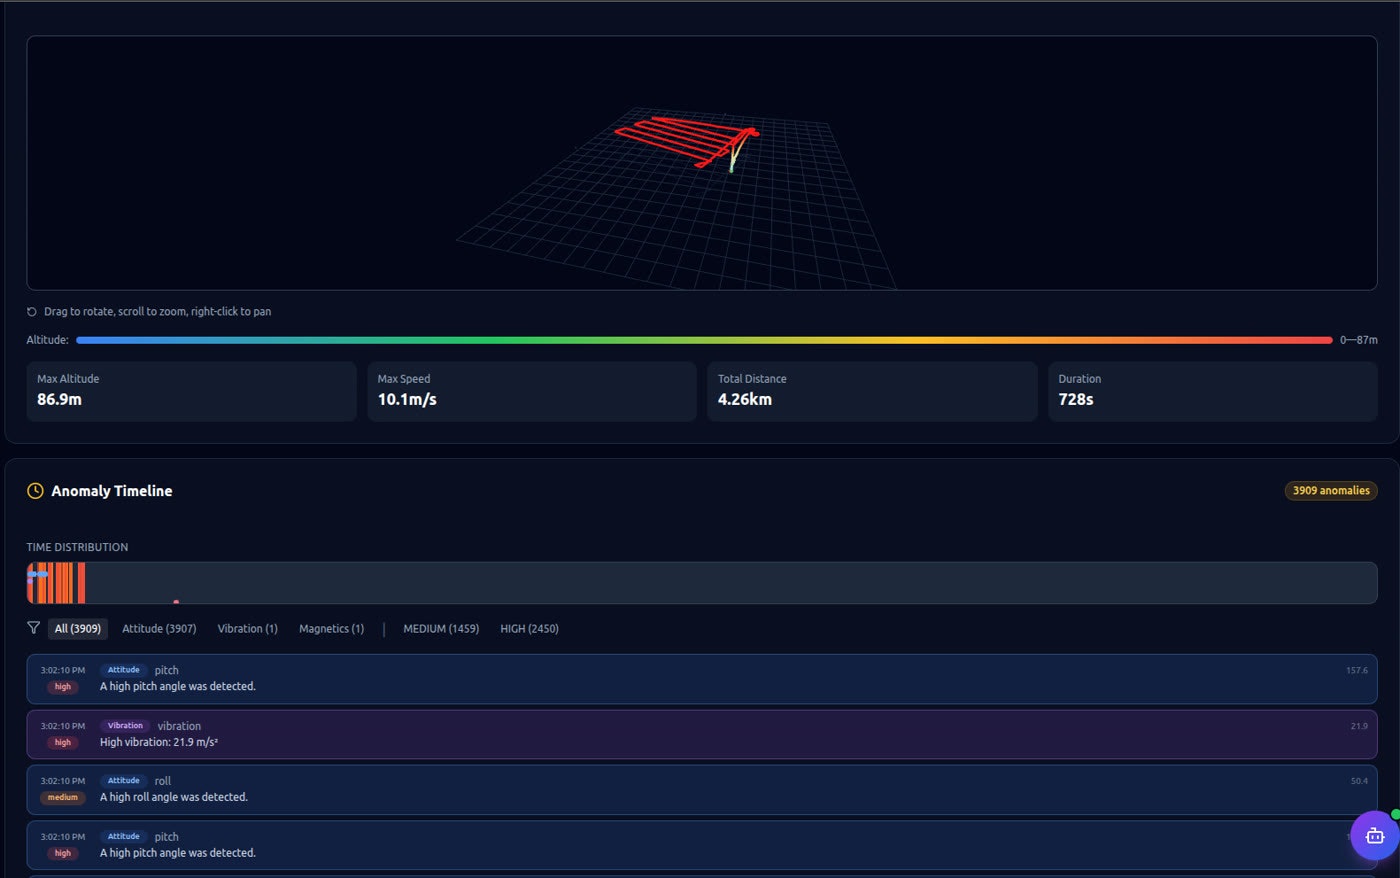Open the pitch anomaly row valued 157.6
The height and width of the screenshot is (878, 1400).
(702, 679)
